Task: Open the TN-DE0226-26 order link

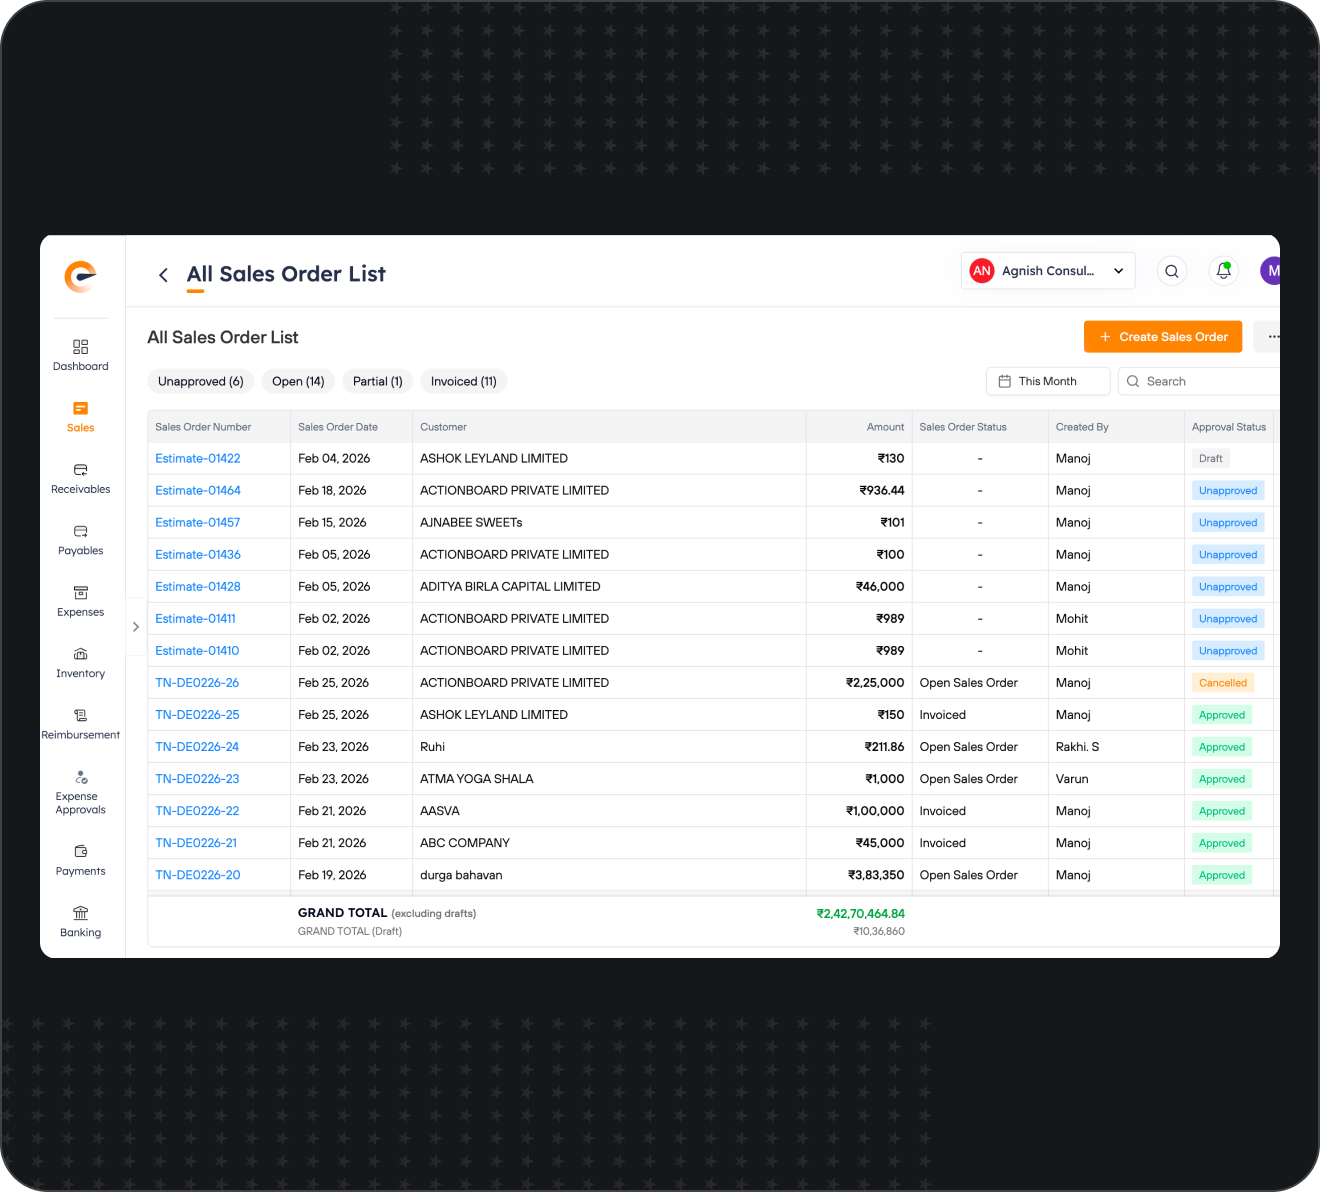Action: click(197, 683)
